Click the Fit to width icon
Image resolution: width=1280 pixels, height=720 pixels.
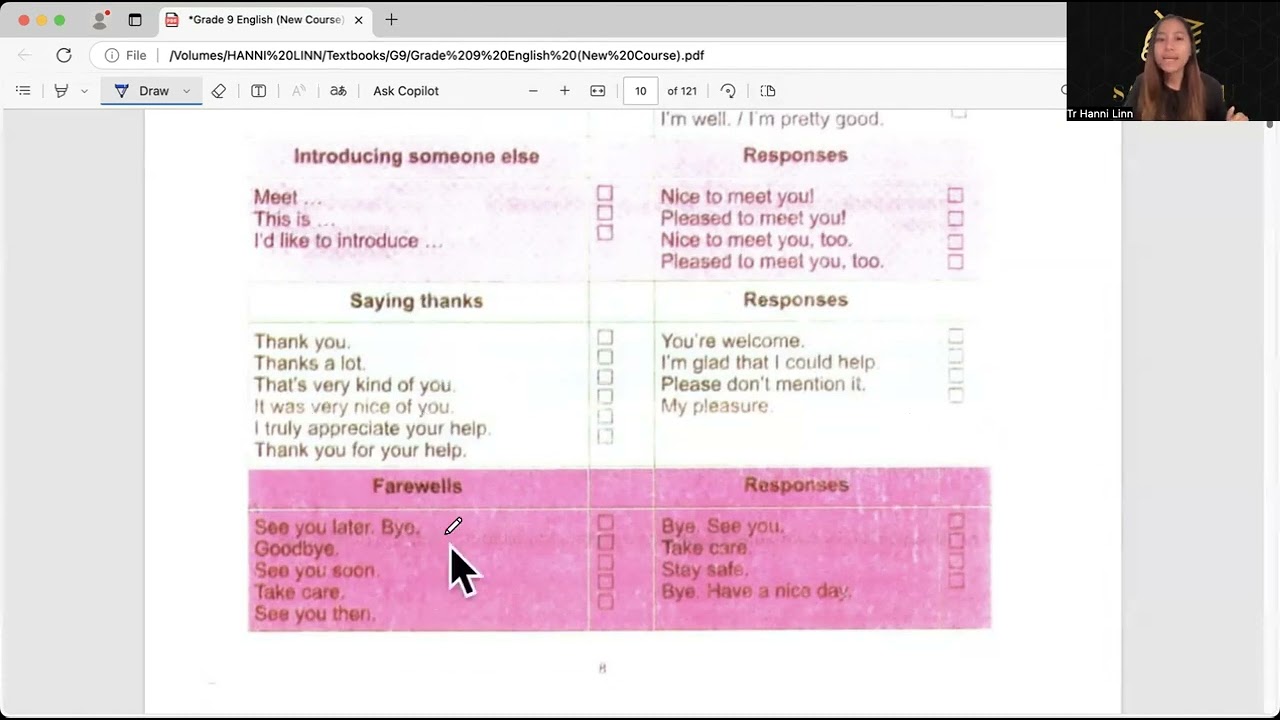[x=598, y=91]
